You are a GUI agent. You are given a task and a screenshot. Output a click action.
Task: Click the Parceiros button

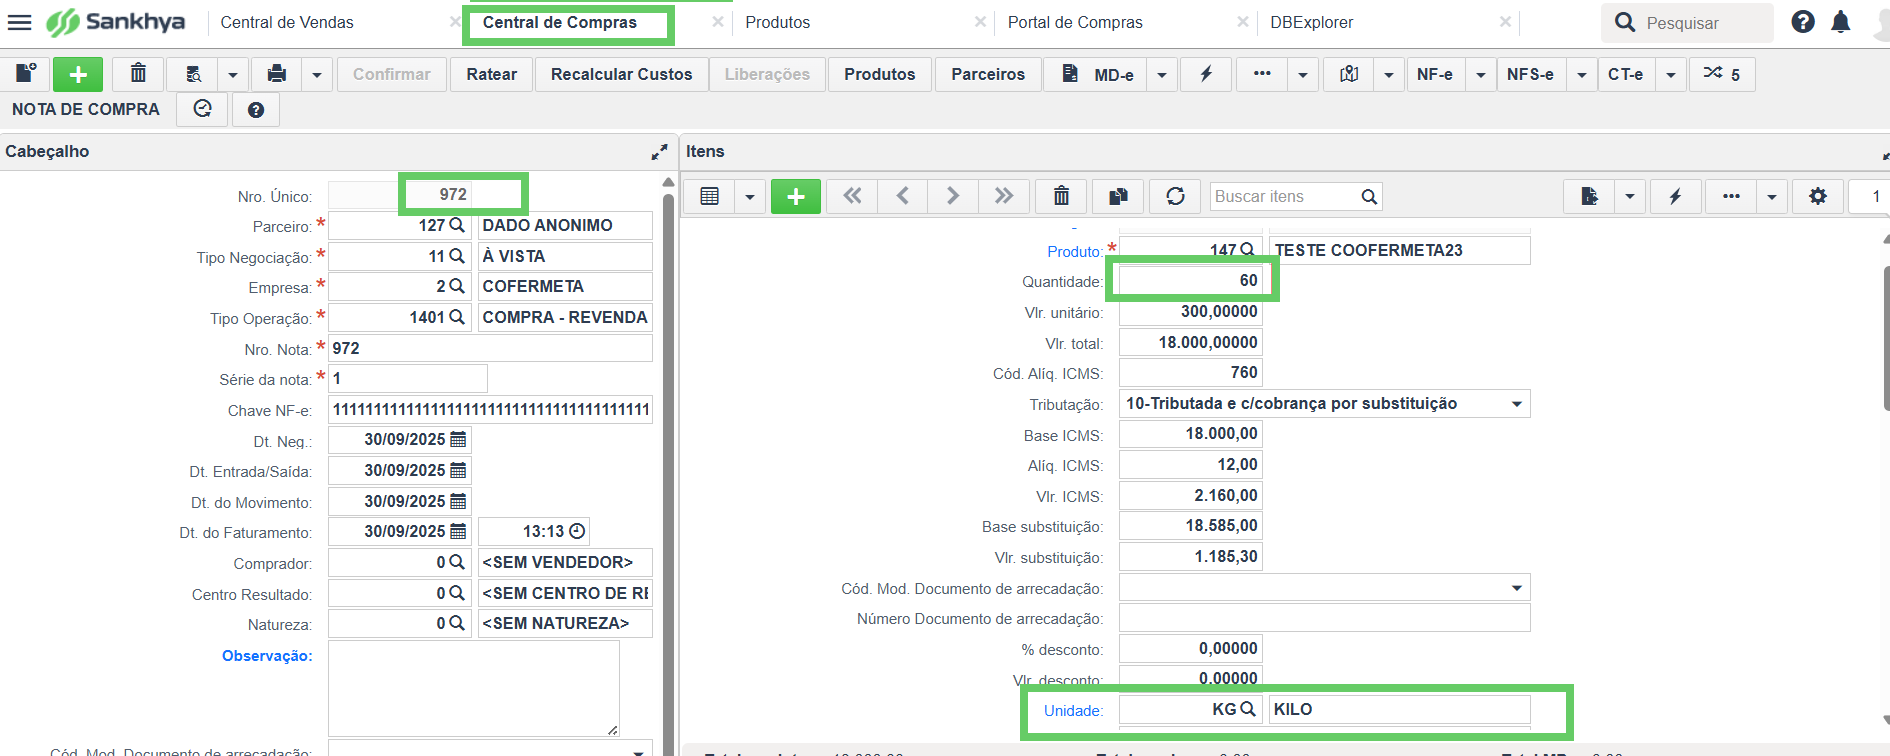(988, 74)
